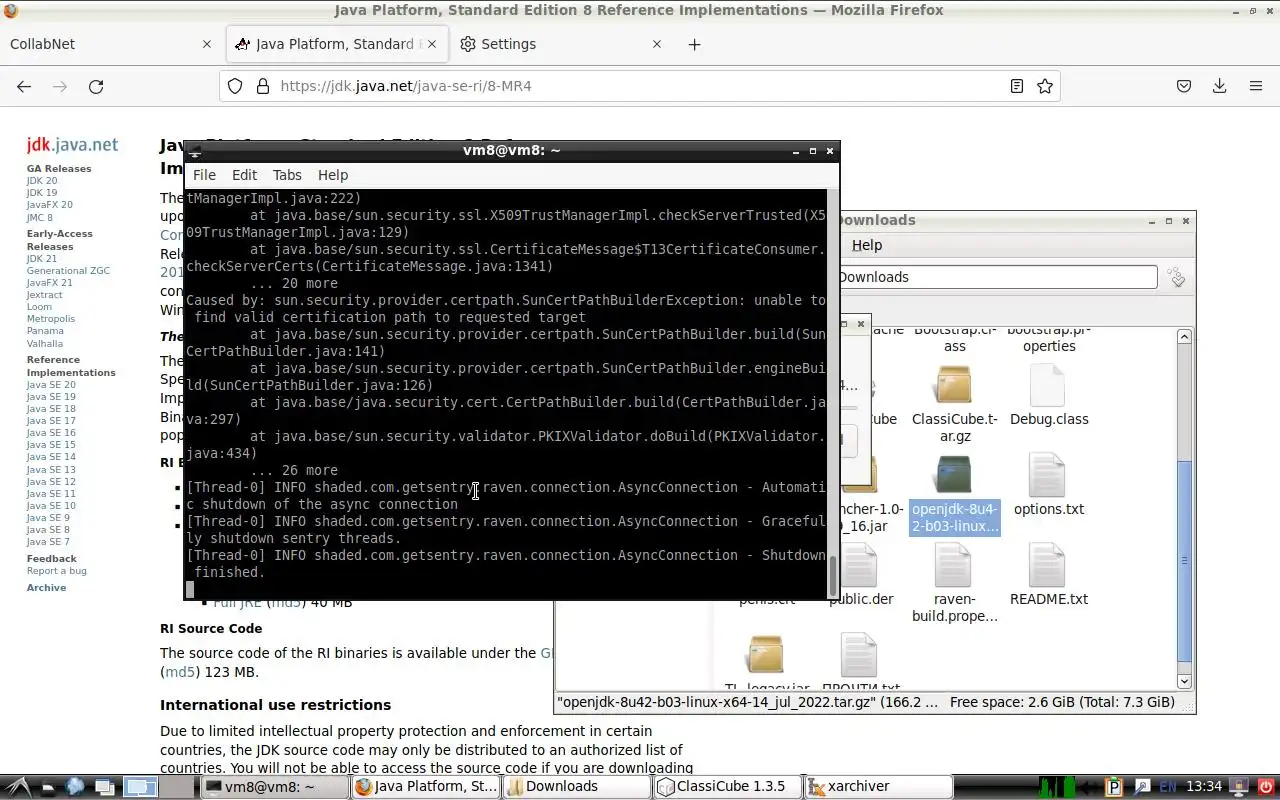Open JDK 20 link in sidebar
This screenshot has width=1280, height=800.
[42, 181]
